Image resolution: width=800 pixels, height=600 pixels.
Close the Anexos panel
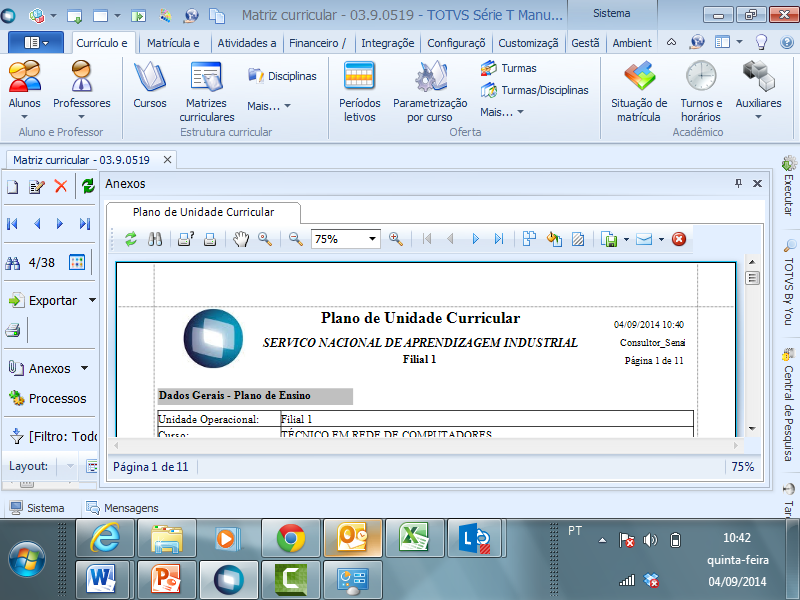point(758,184)
